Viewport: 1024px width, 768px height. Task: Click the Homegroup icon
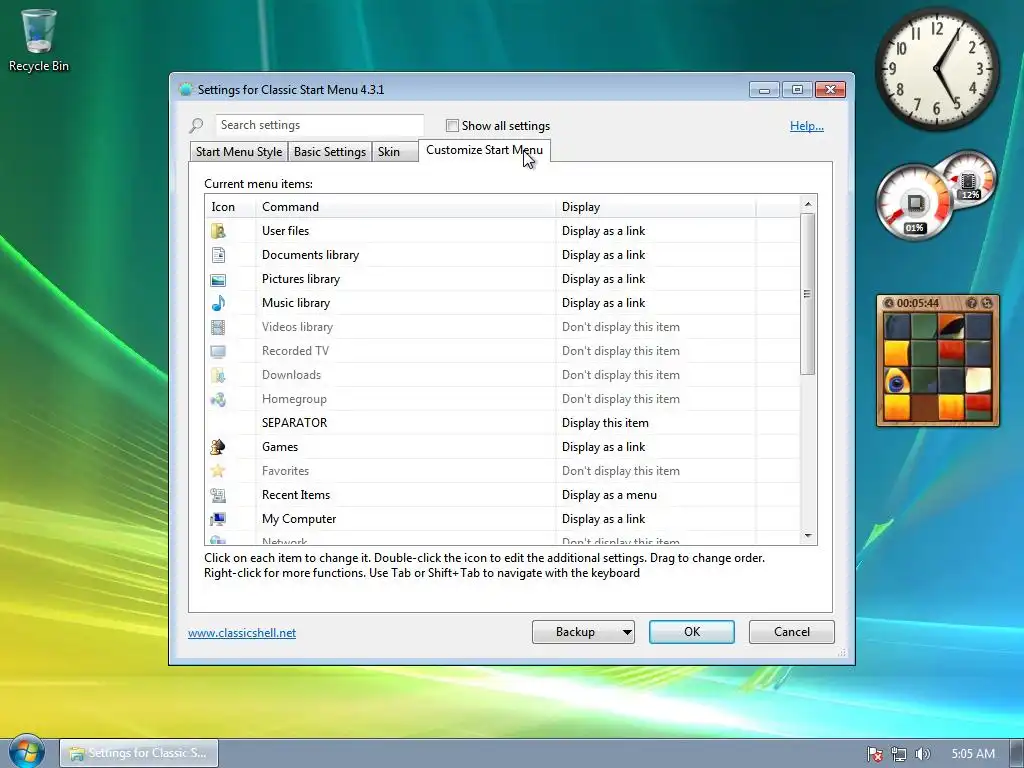click(218, 399)
